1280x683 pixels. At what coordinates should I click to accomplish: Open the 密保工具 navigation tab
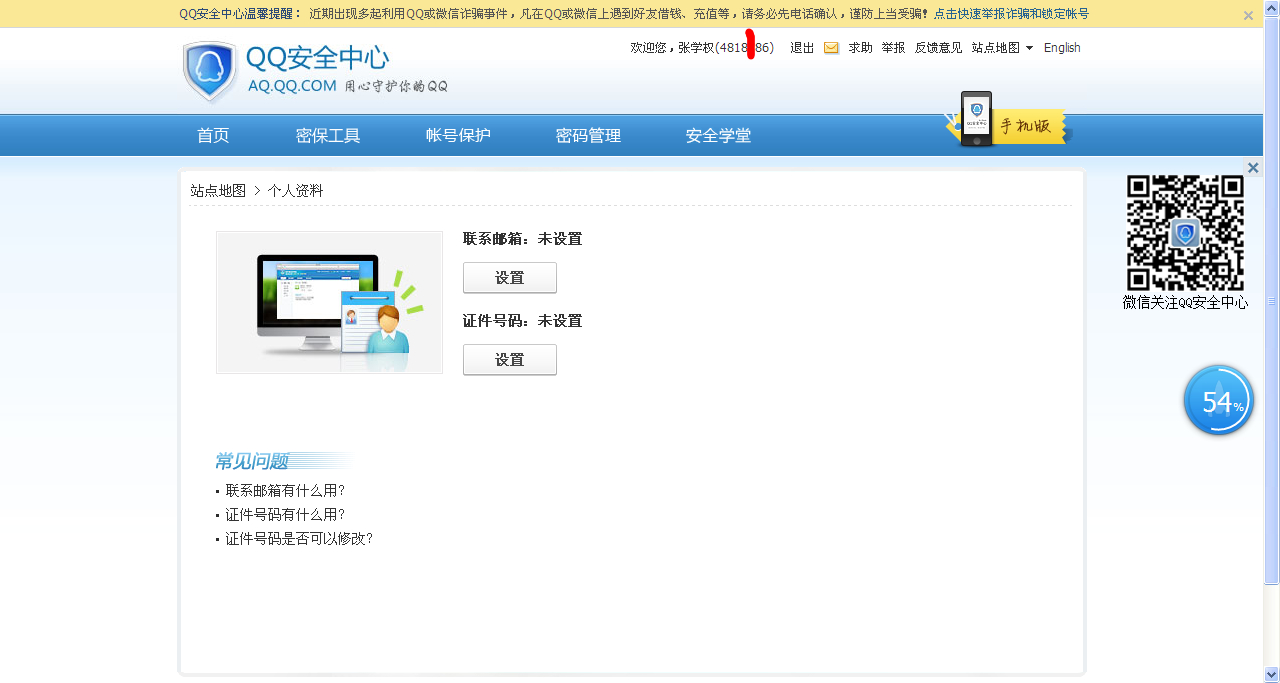point(328,136)
